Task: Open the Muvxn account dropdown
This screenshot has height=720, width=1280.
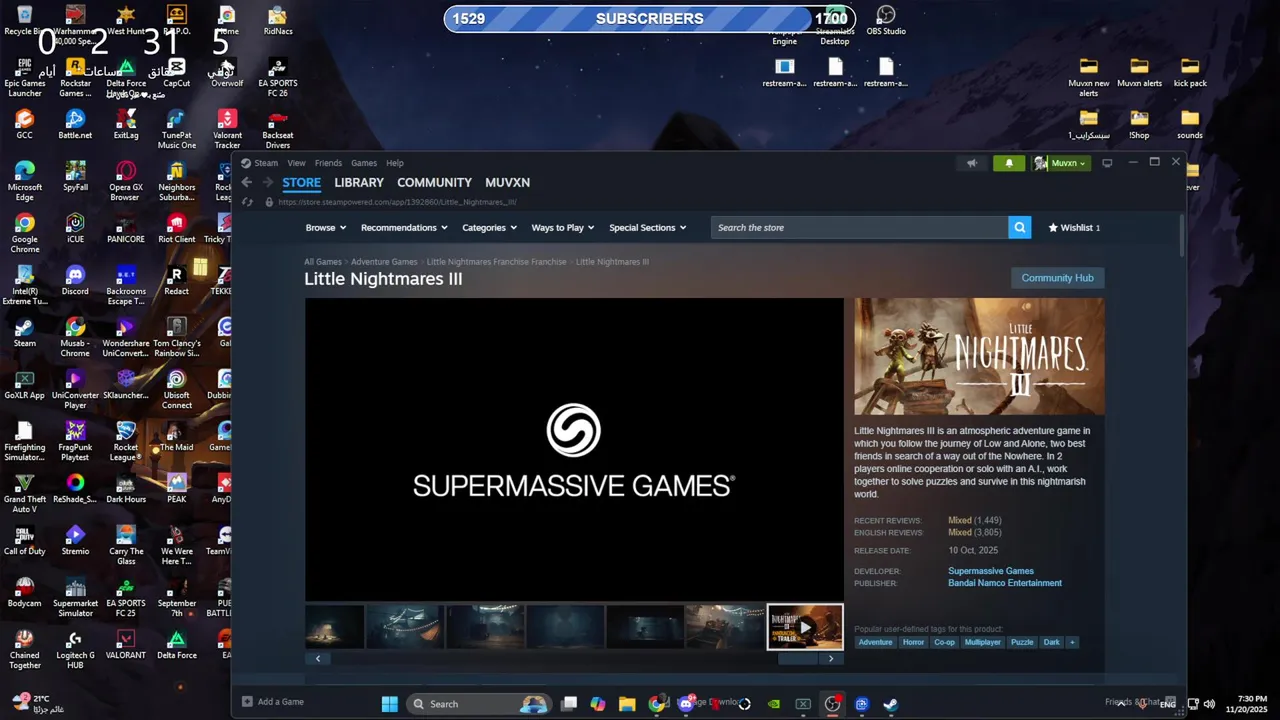Action: click(x=1061, y=163)
